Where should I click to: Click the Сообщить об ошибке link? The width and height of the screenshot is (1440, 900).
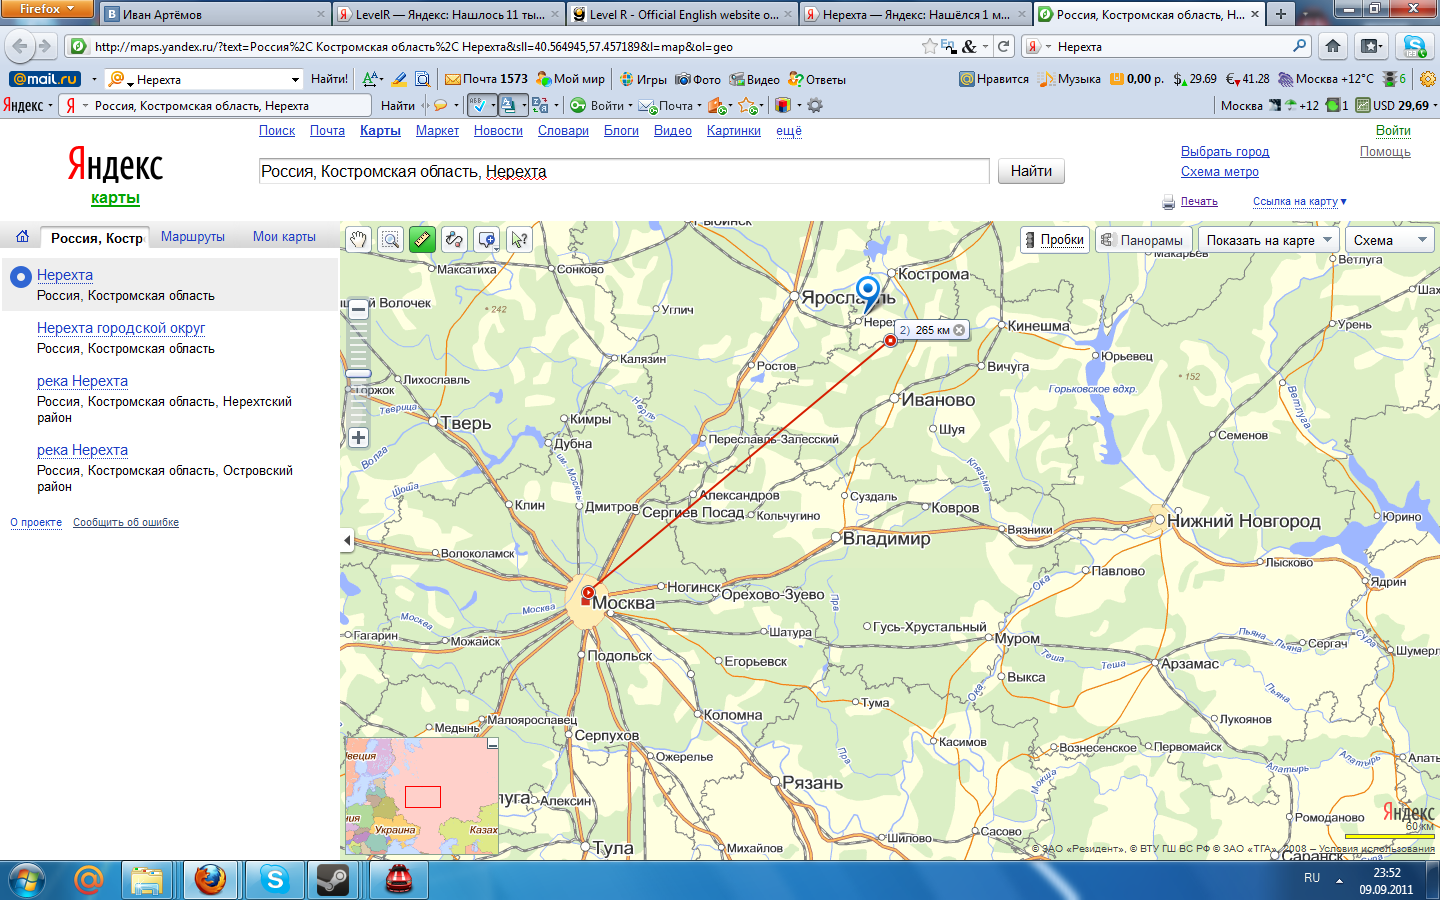[x=126, y=522]
